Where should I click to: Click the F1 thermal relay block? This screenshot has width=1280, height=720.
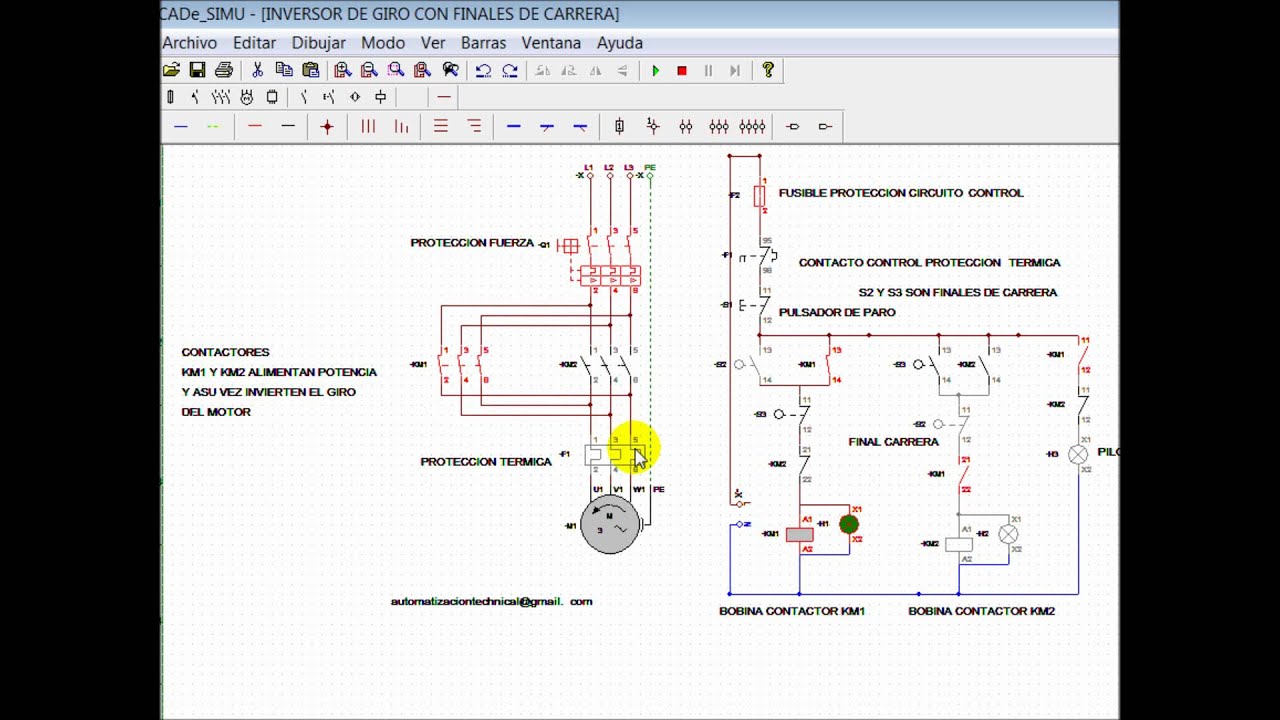(615, 455)
